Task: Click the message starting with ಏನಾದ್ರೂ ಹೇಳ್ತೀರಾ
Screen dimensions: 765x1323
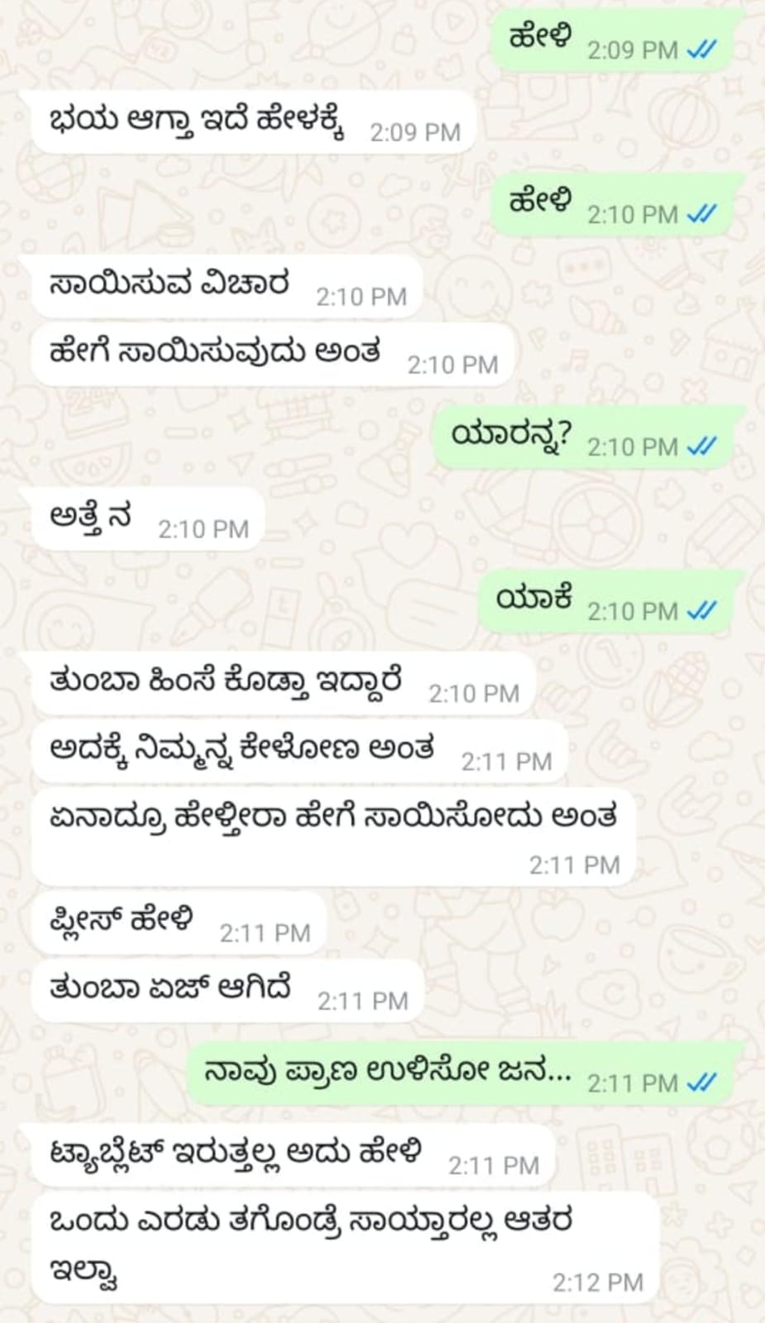Action: tap(333, 837)
